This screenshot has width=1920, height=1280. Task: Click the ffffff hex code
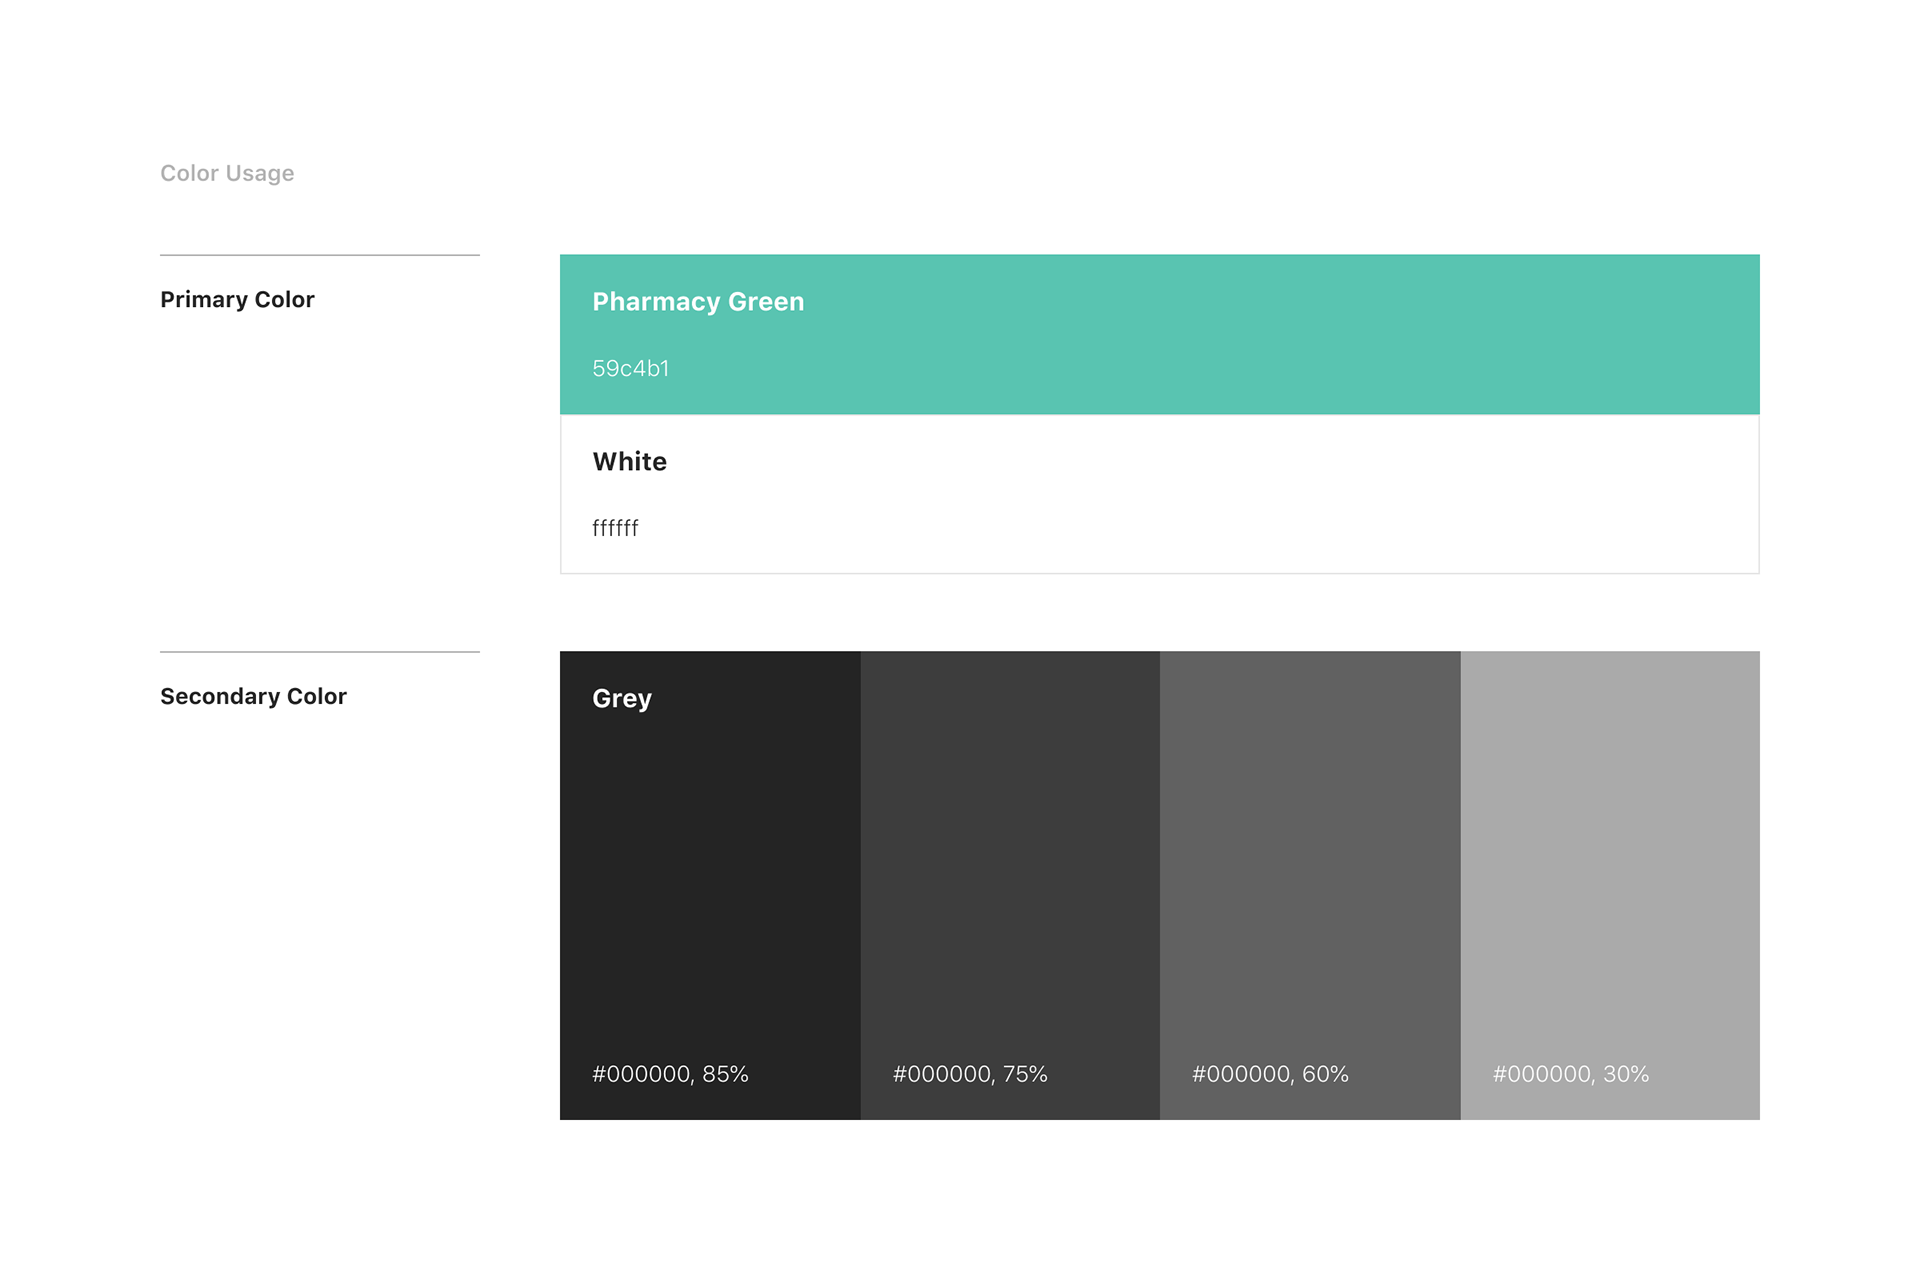615,528
